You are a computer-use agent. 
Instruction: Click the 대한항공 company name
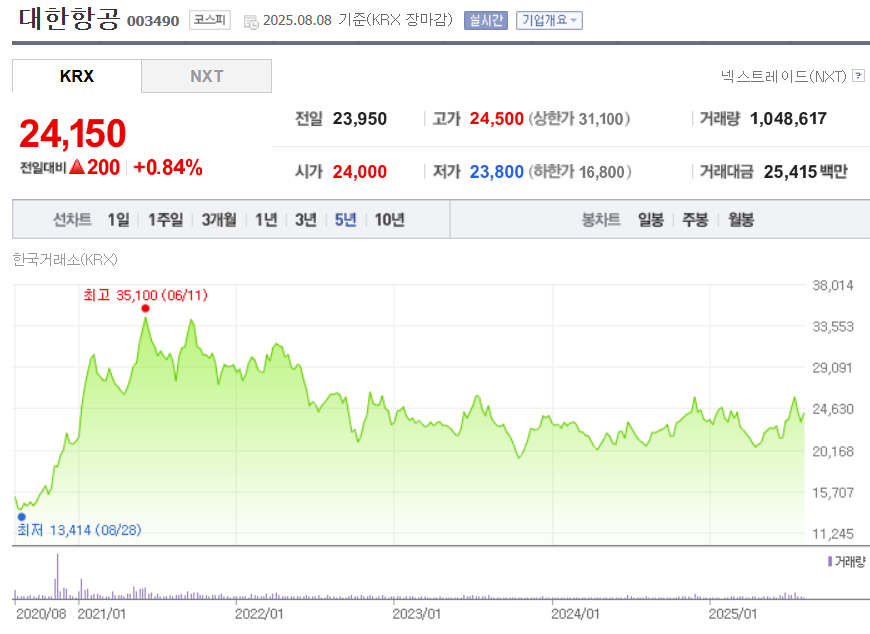(x=69, y=18)
